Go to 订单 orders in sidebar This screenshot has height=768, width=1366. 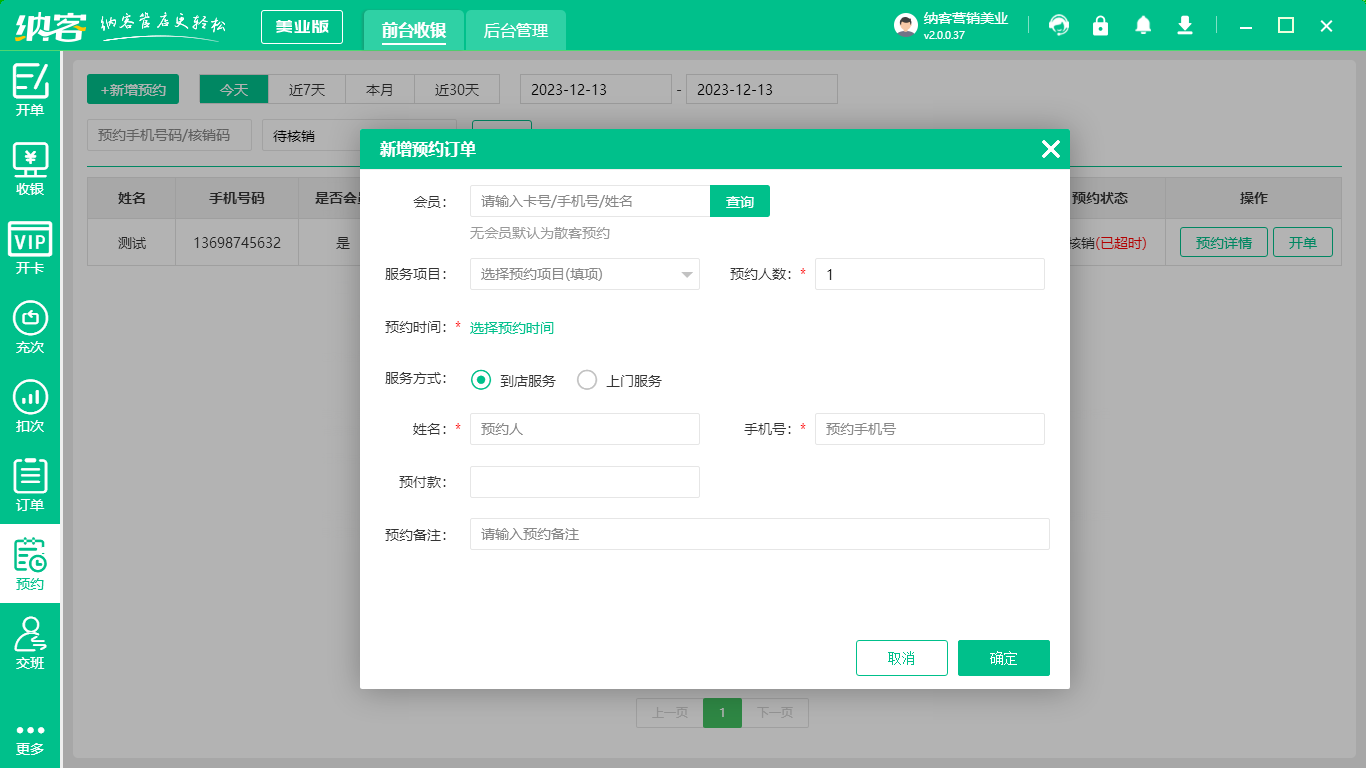tap(30, 485)
